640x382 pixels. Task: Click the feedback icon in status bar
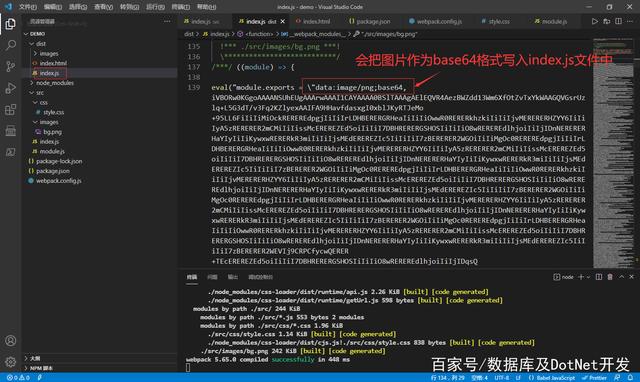(x=617, y=378)
